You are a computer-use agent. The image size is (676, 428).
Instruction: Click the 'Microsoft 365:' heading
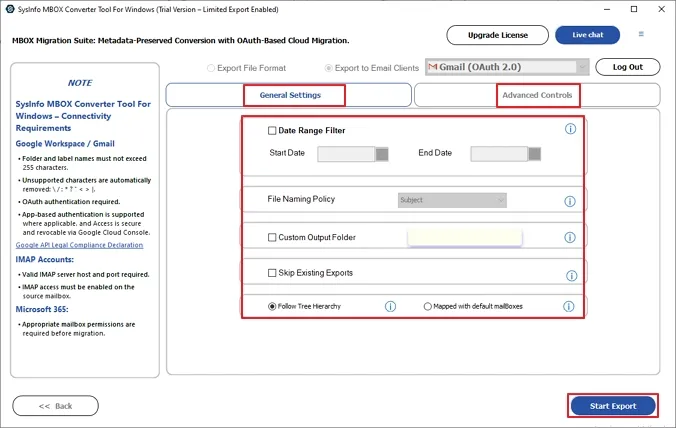pyautogui.click(x=42, y=309)
